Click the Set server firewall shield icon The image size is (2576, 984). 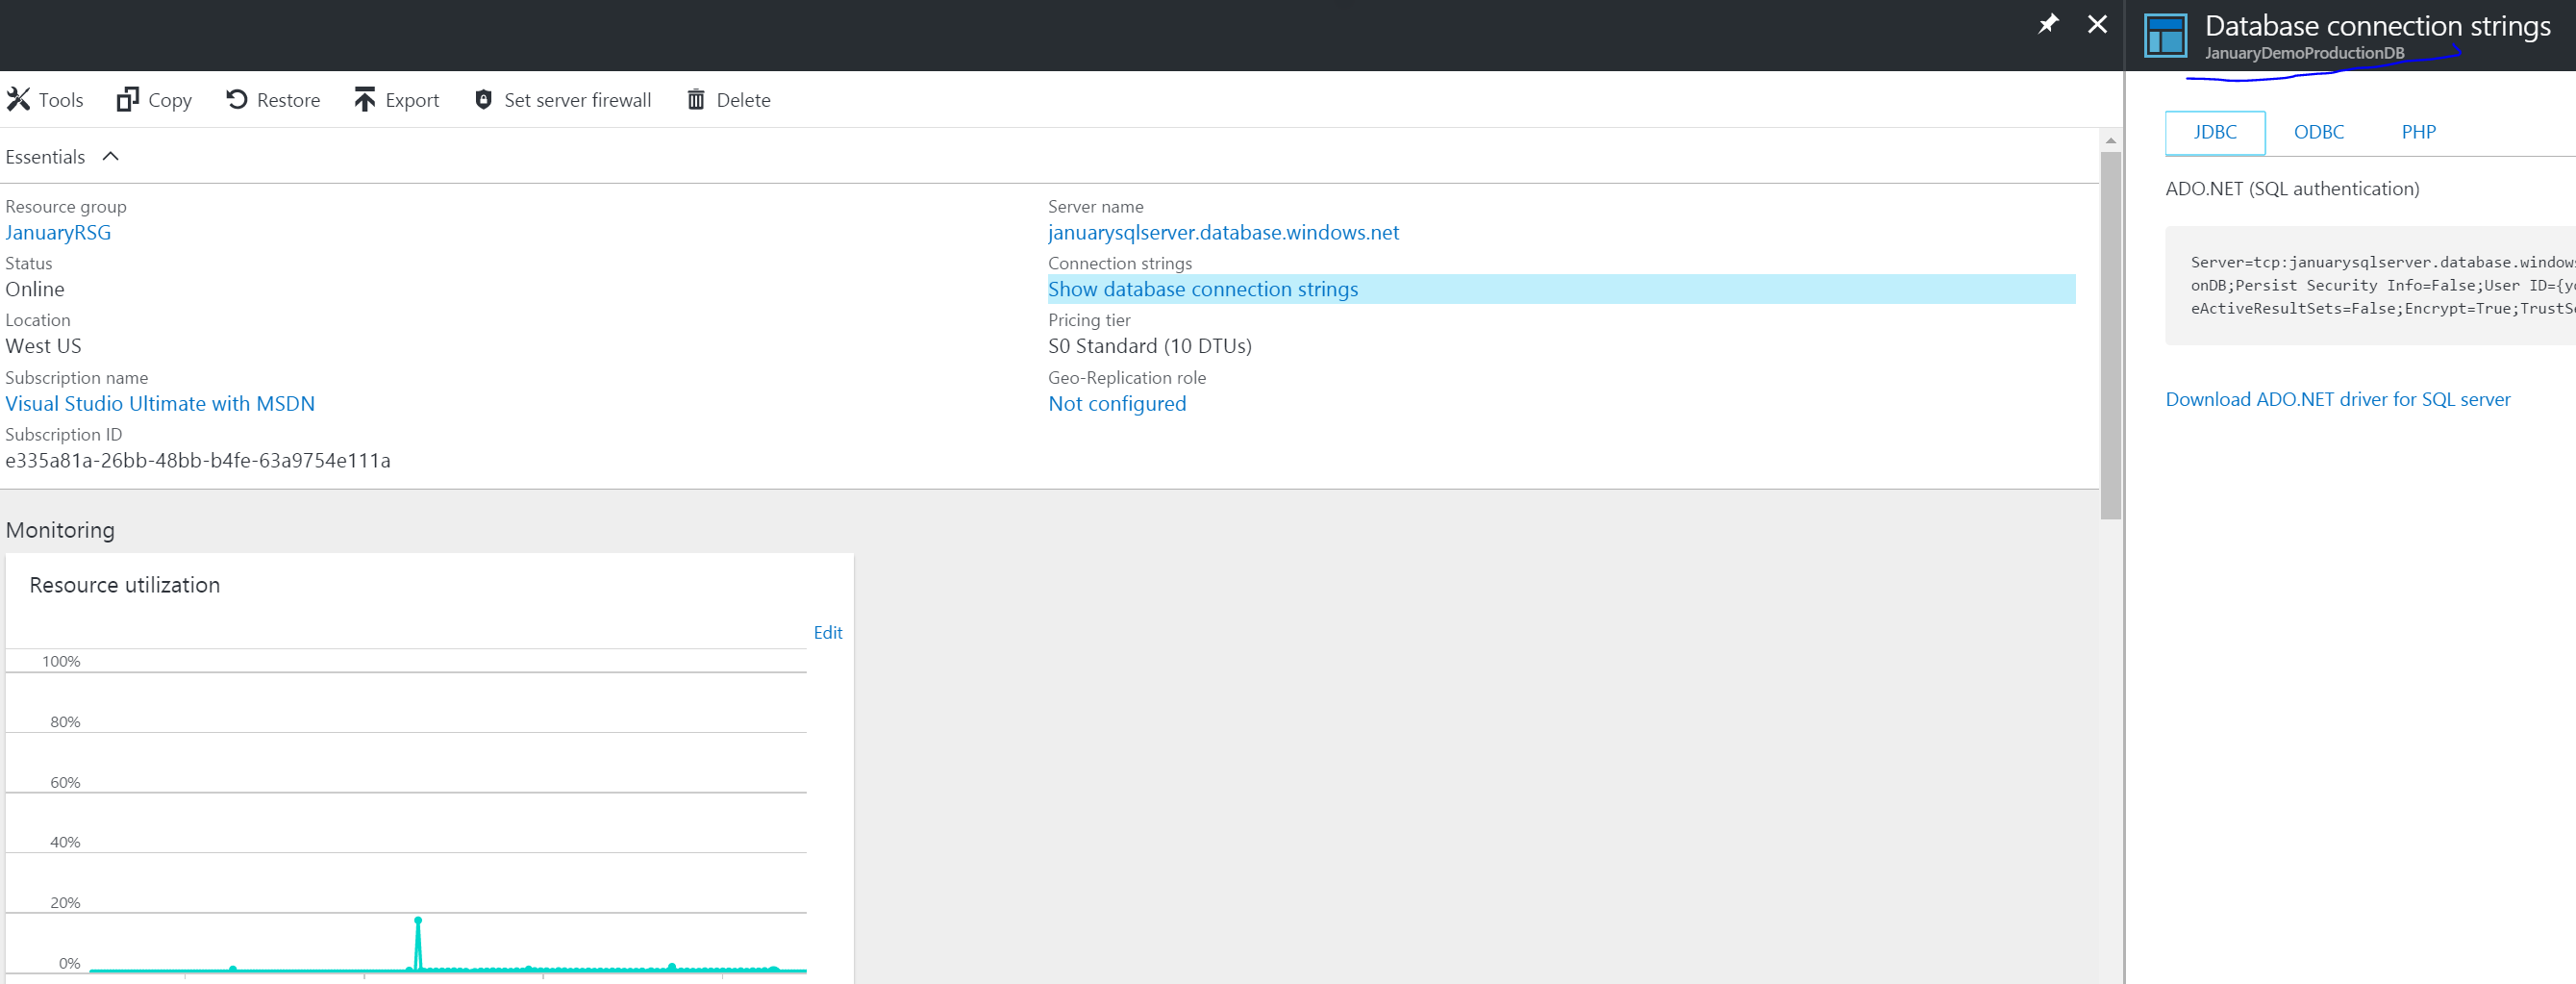click(483, 99)
